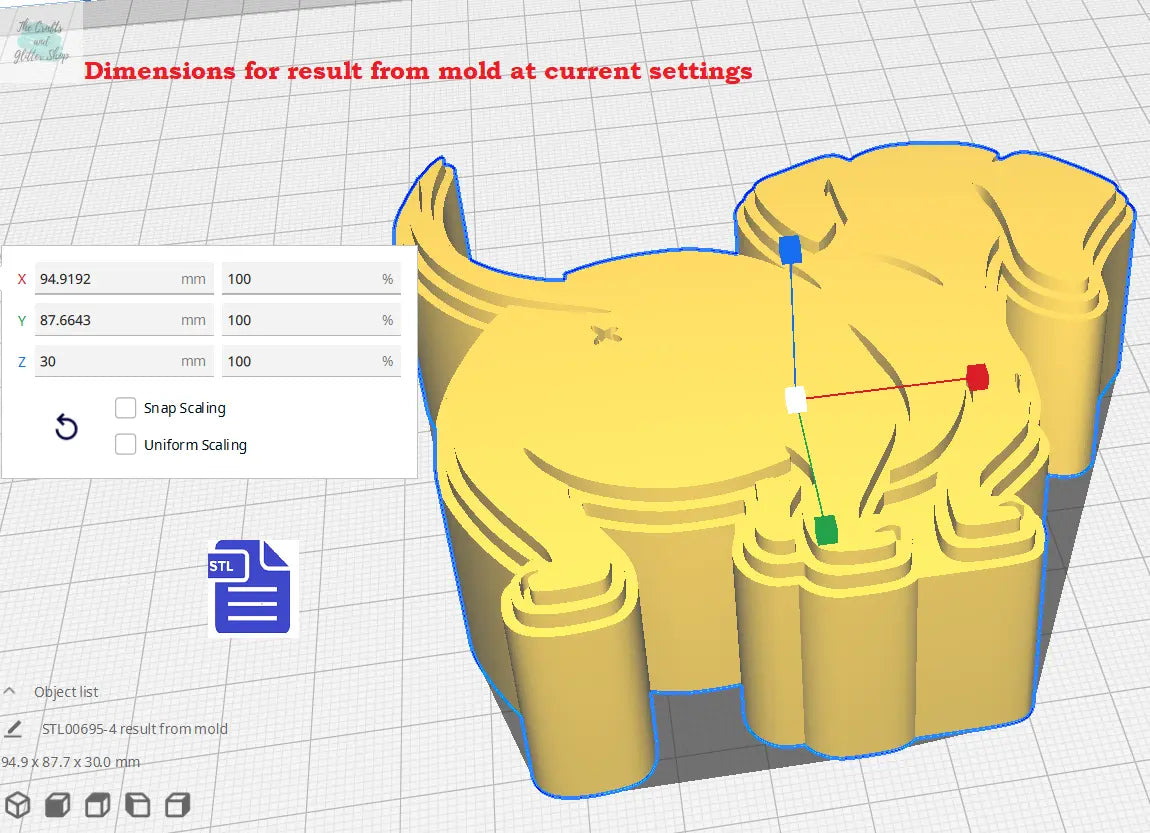The width and height of the screenshot is (1150, 833).
Task: Click the reset scale arrow icon
Action: pos(66,427)
